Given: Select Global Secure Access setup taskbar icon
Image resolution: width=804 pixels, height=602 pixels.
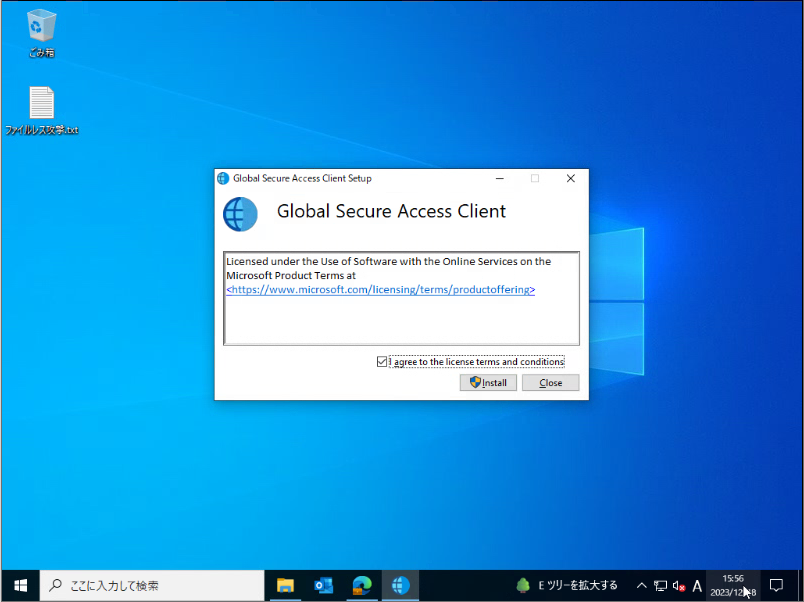Looking at the screenshot, I should (400, 586).
